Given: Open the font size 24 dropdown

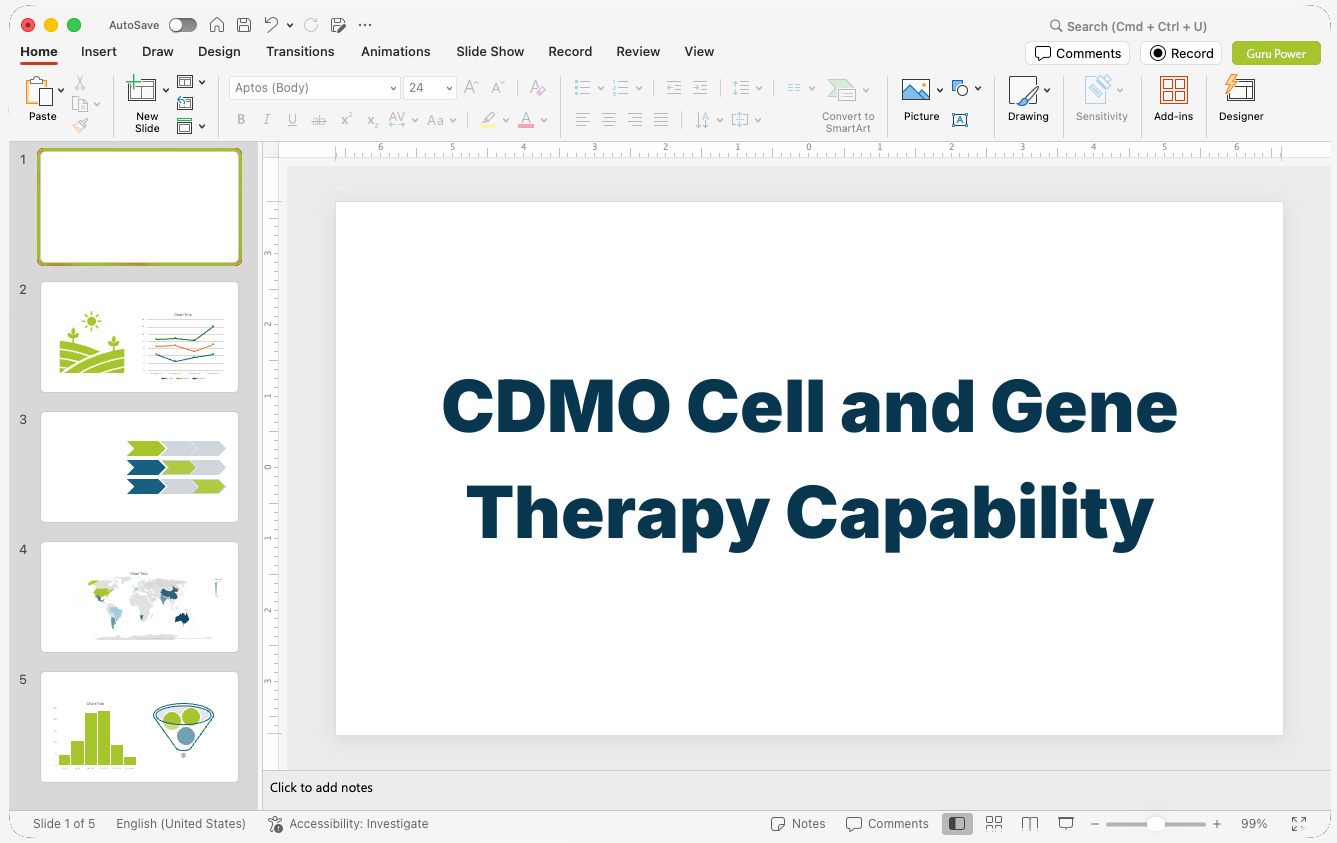Looking at the screenshot, I should (x=450, y=88).
